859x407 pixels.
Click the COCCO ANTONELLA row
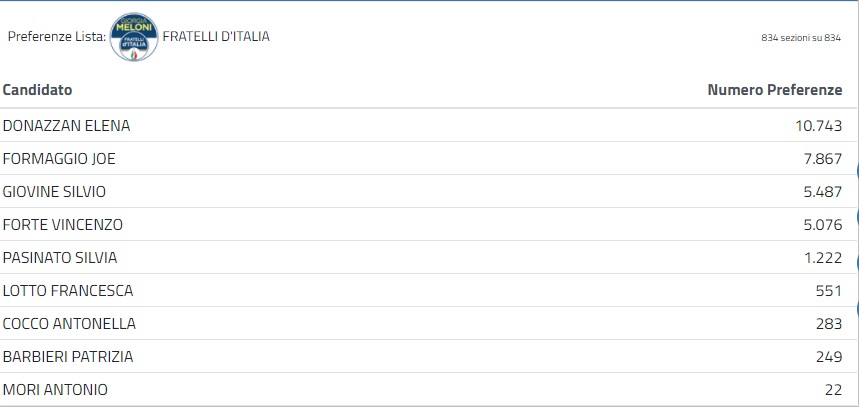pos(69,324)
